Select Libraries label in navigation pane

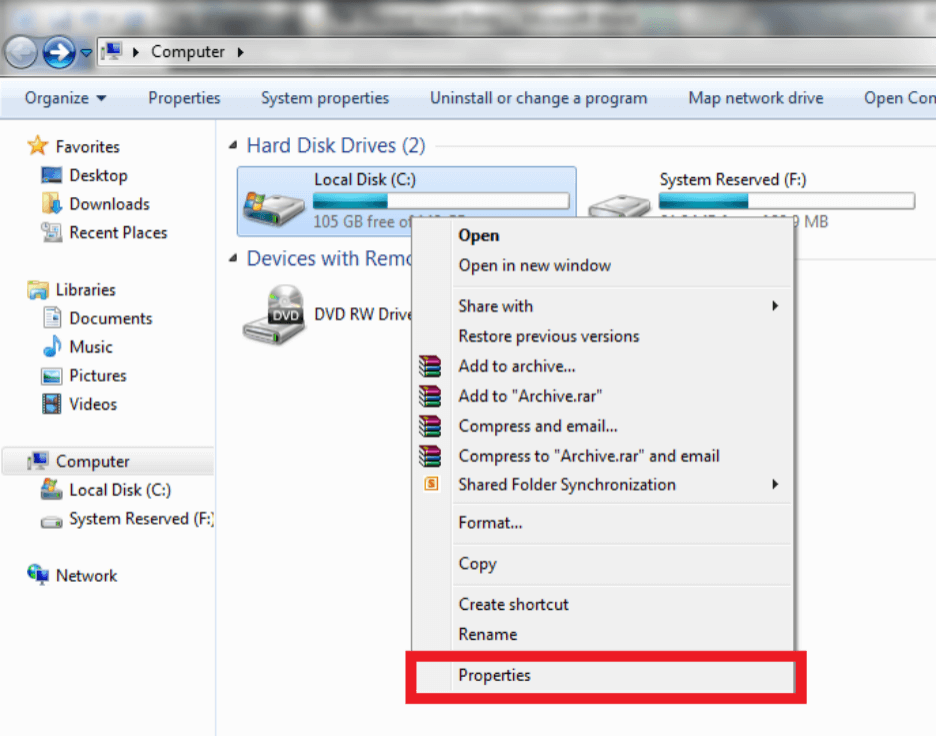pyautogui.click(x=85, y=290)
